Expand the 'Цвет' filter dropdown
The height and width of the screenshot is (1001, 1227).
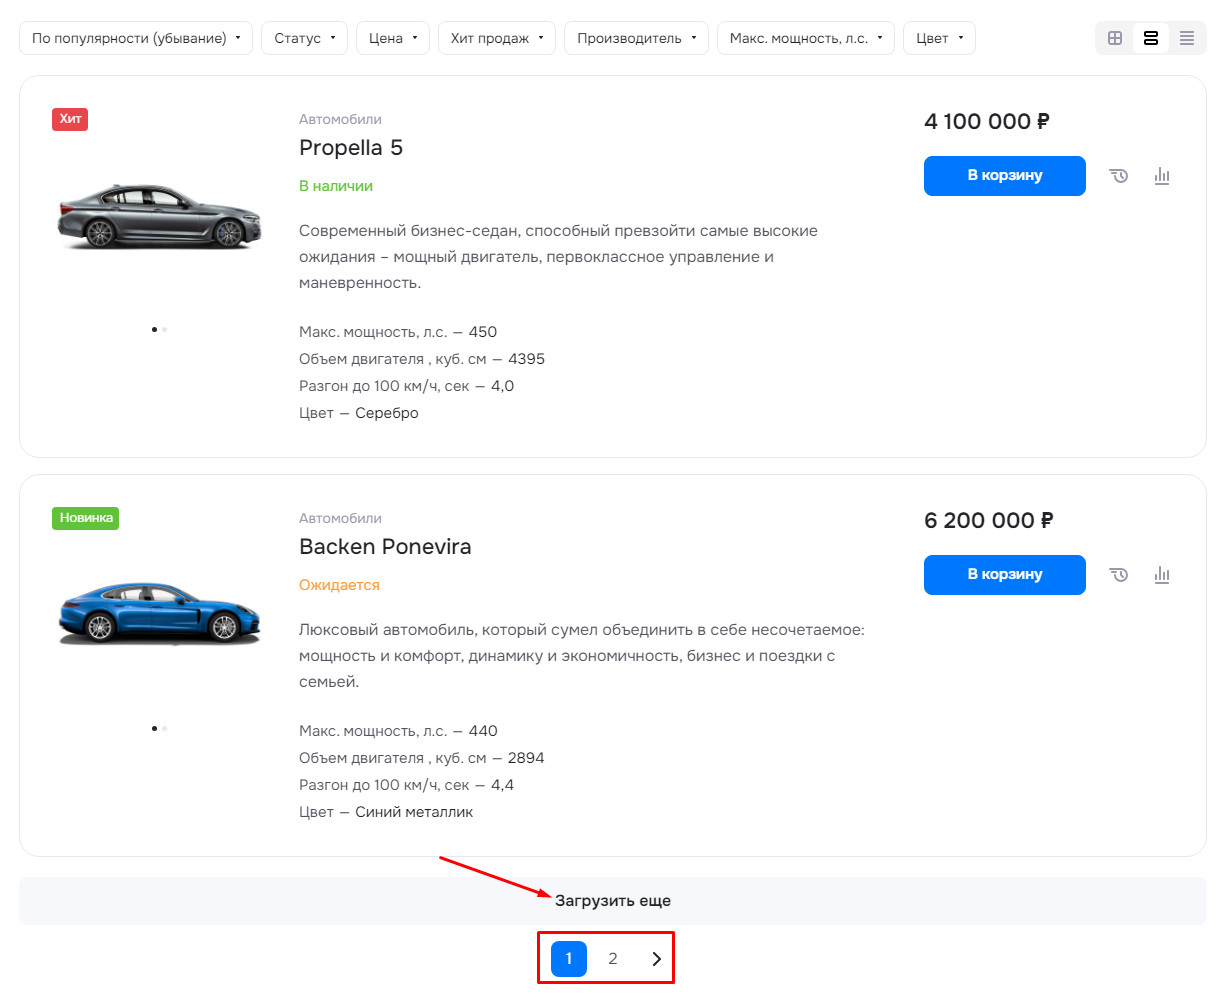[939, 38]
